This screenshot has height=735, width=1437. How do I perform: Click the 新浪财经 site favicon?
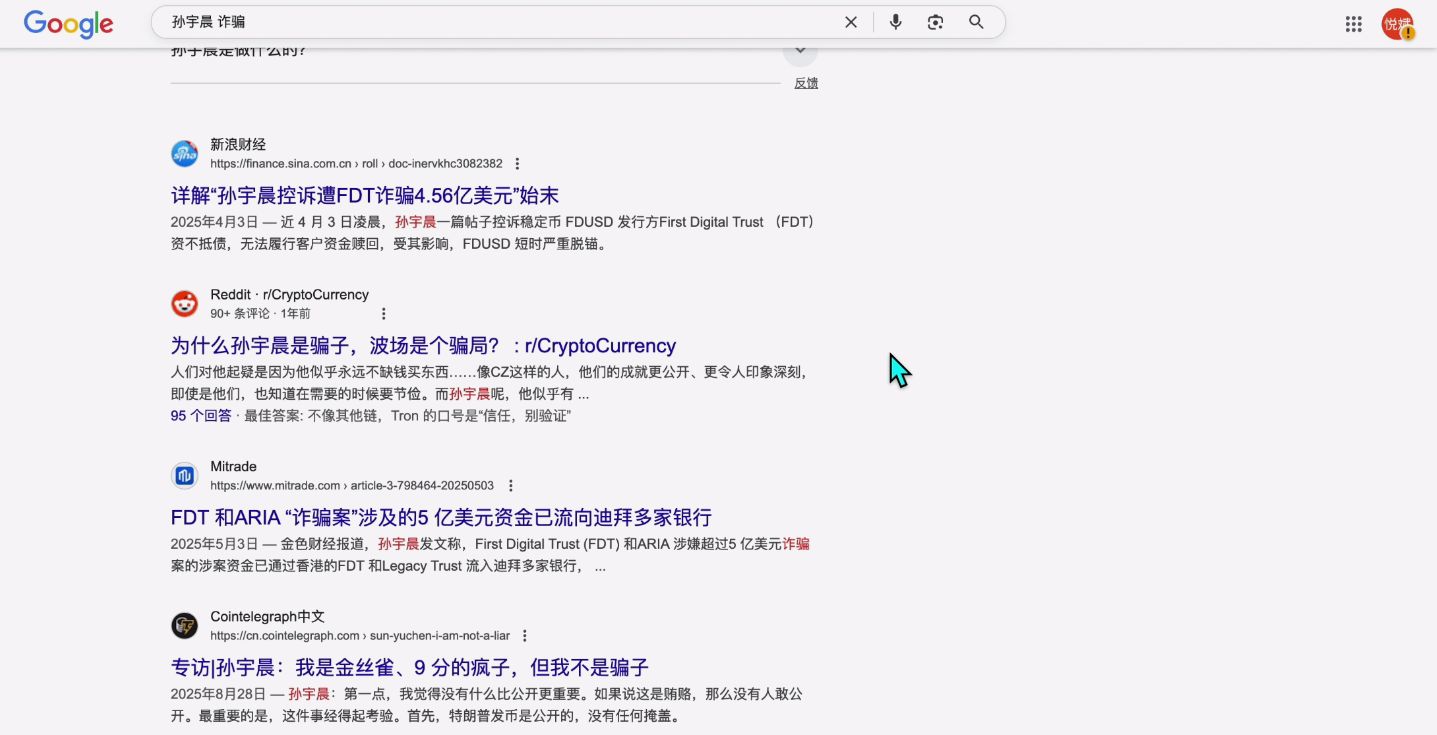click(184, 153)
